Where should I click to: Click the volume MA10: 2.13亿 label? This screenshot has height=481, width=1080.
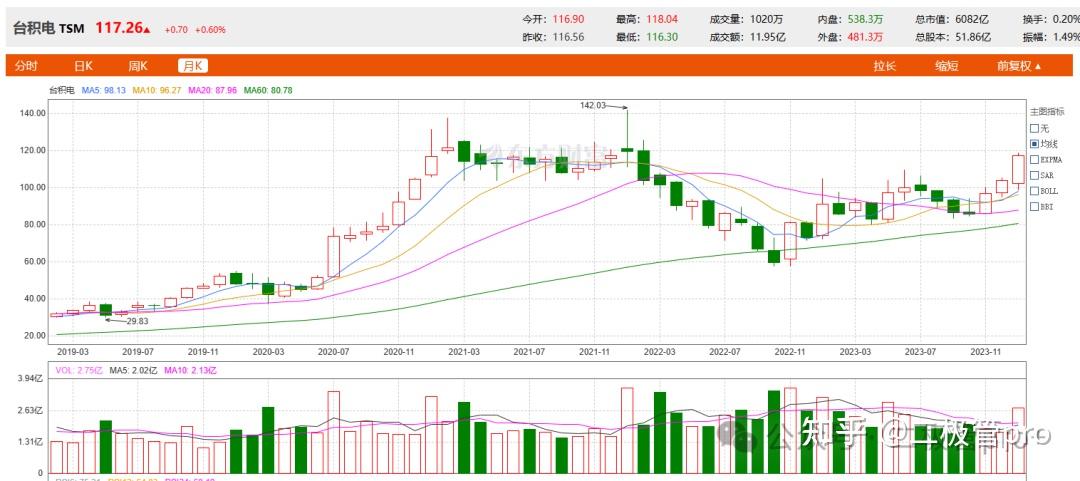pos(190,371)
